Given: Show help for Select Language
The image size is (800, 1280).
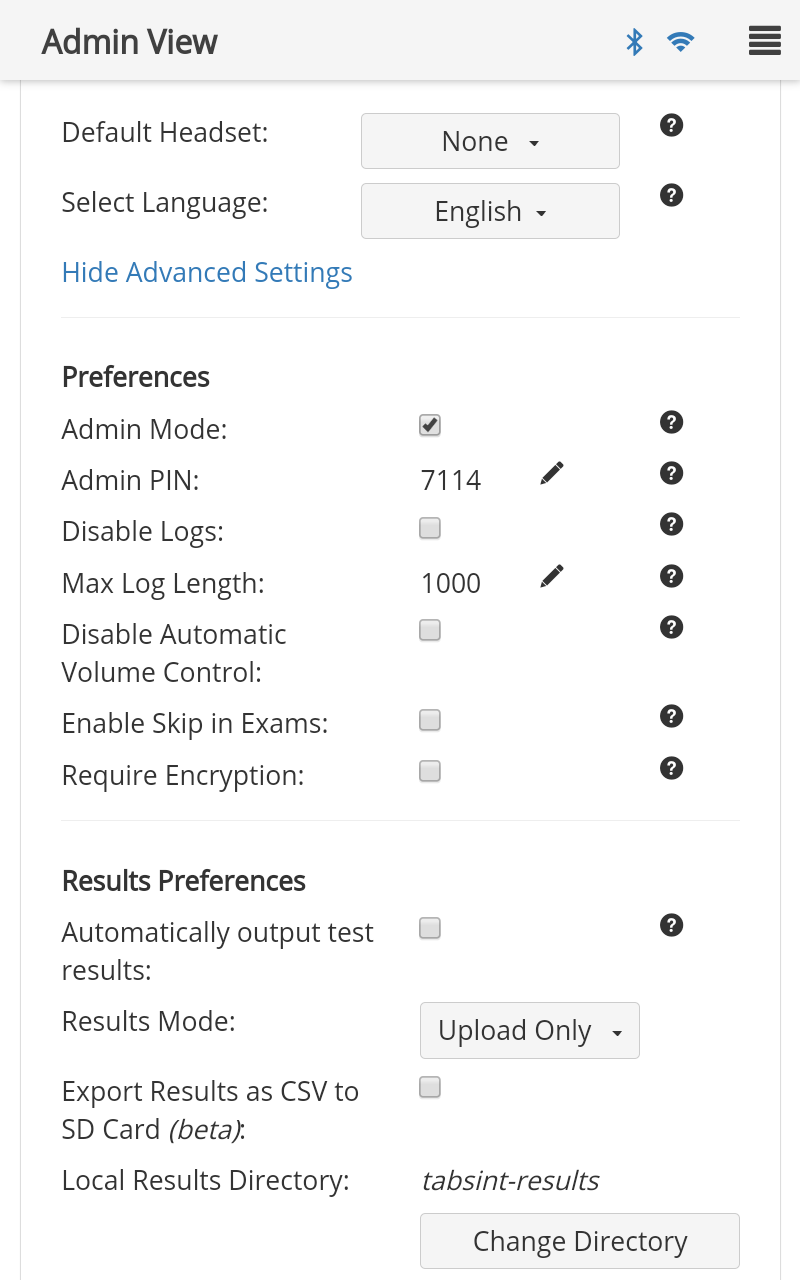Looking at the screenshot, I should [x=672, y=195].
